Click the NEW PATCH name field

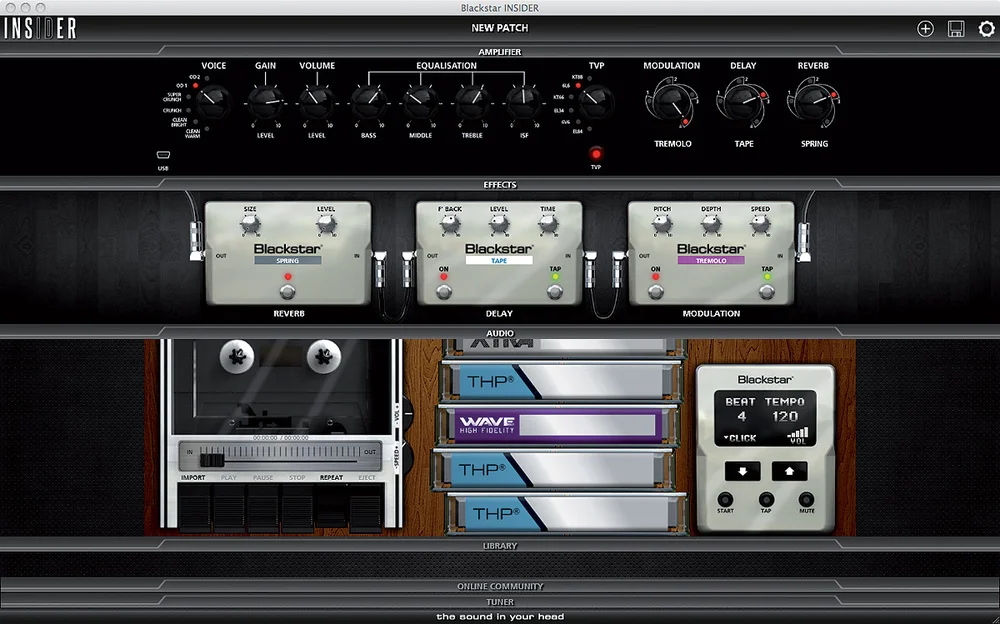pyautogui.click(x=499, y=28)
